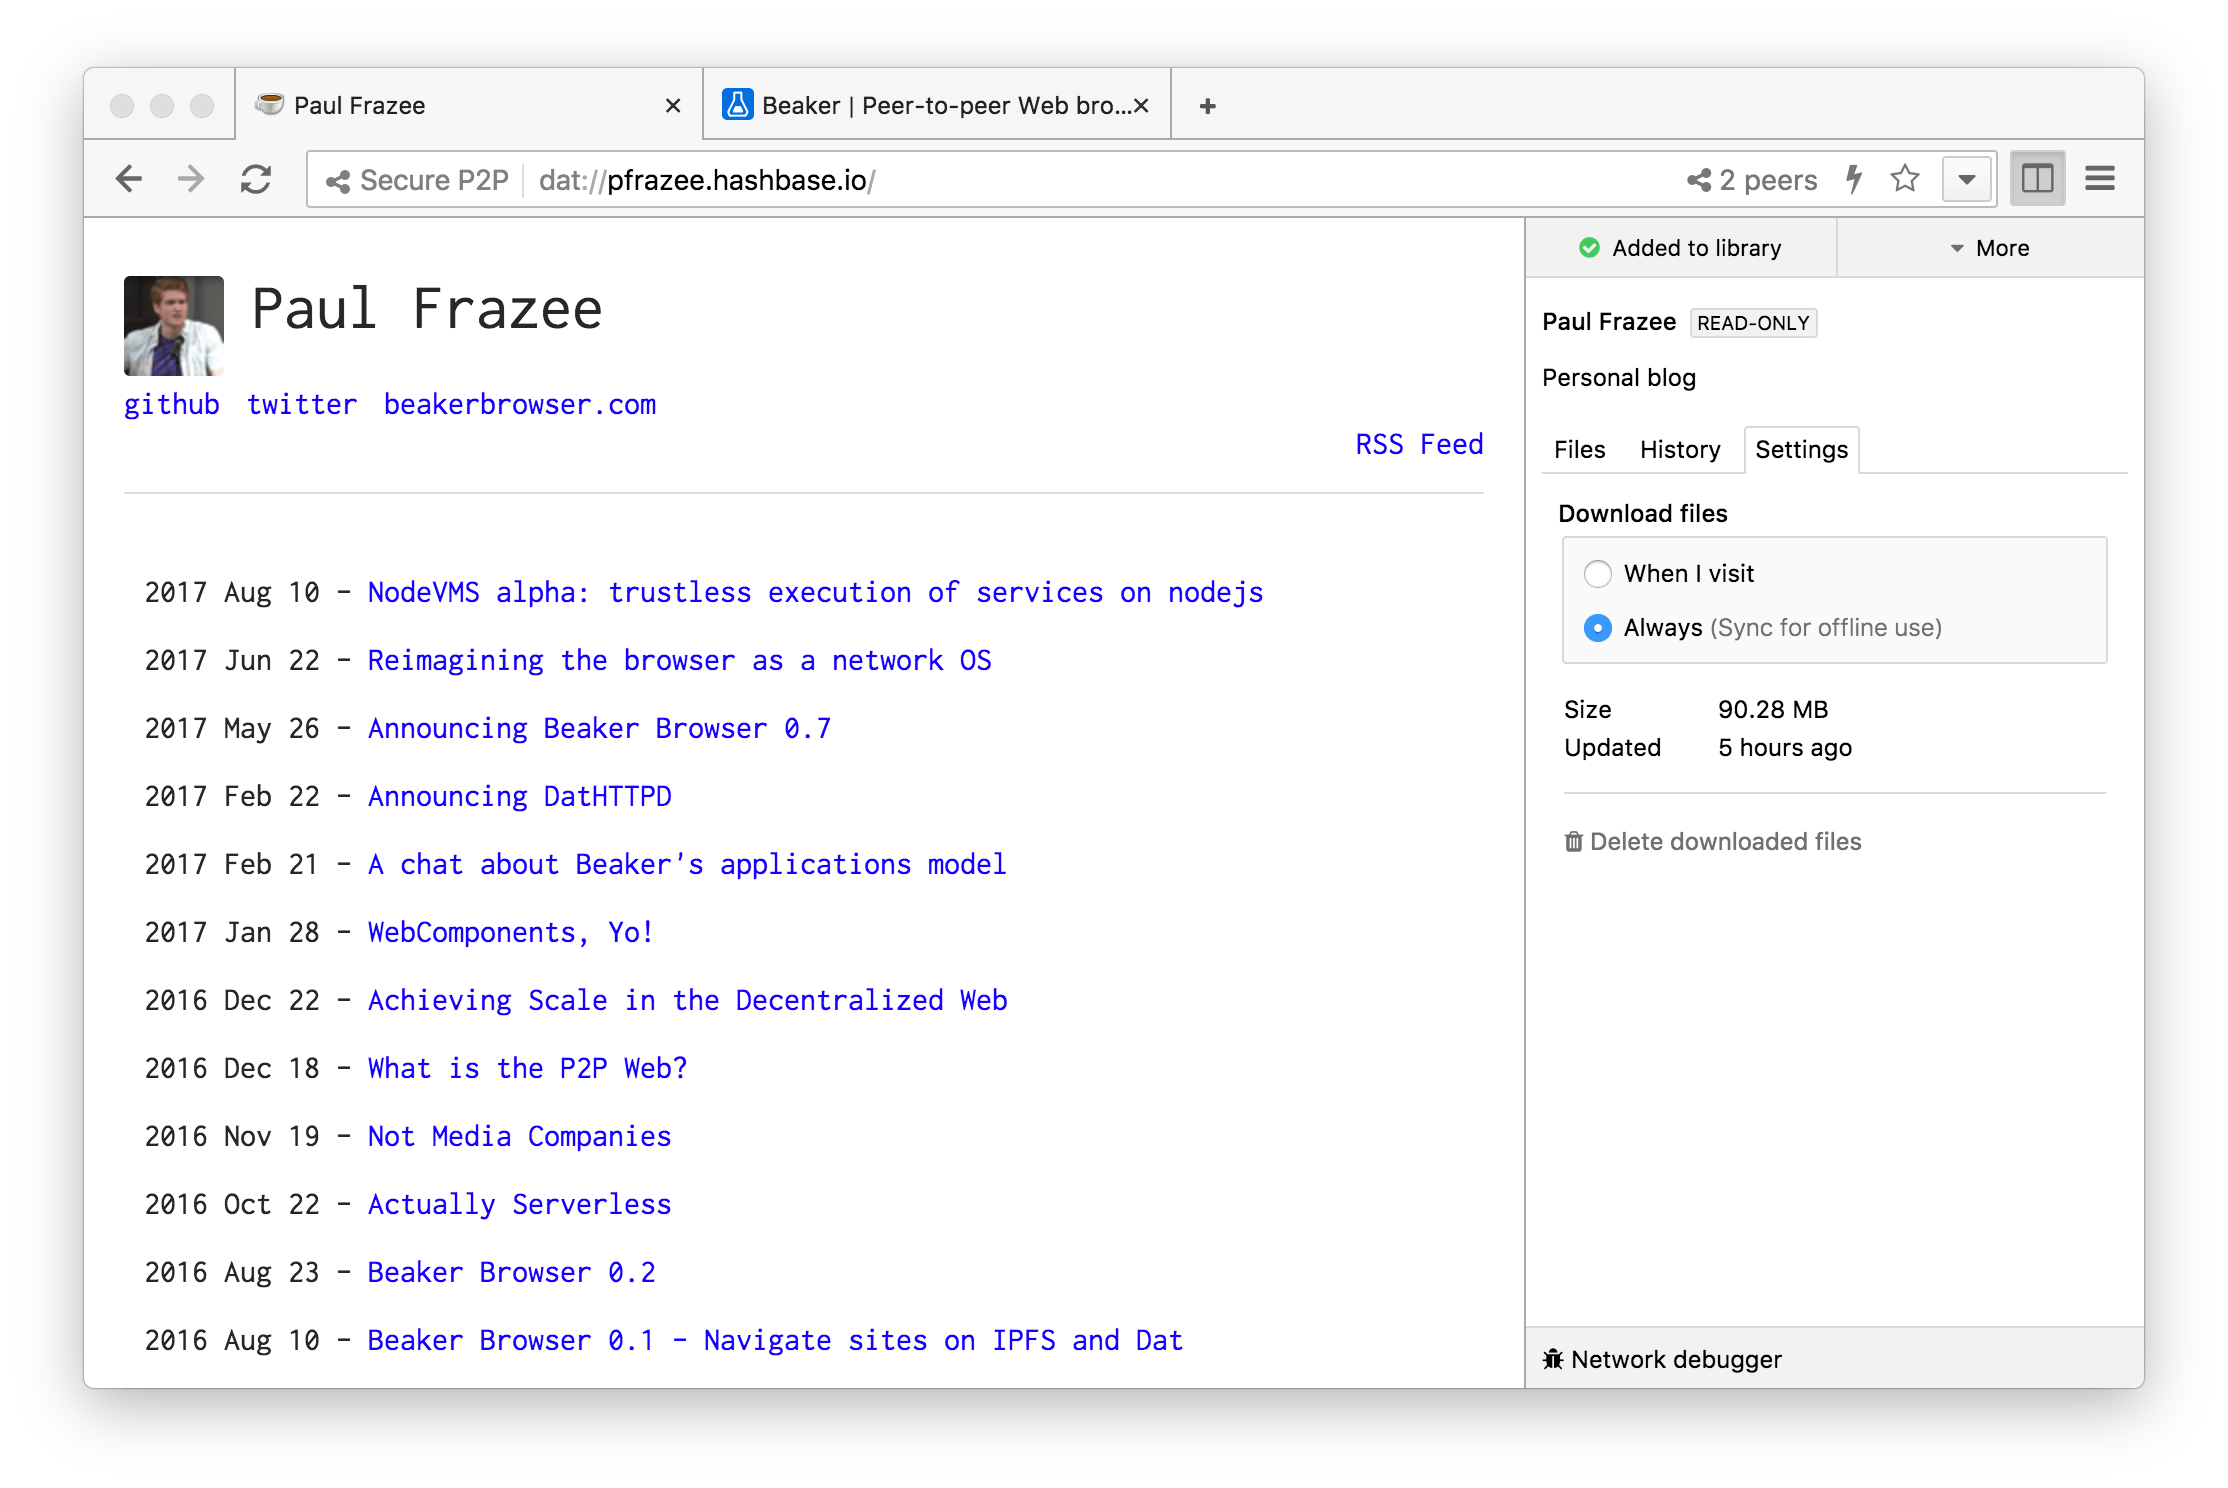The height and width of the screenshot is (1488, 2228).
Task: Open Reimagining the browser as a network OS
Action: [680, 660]
